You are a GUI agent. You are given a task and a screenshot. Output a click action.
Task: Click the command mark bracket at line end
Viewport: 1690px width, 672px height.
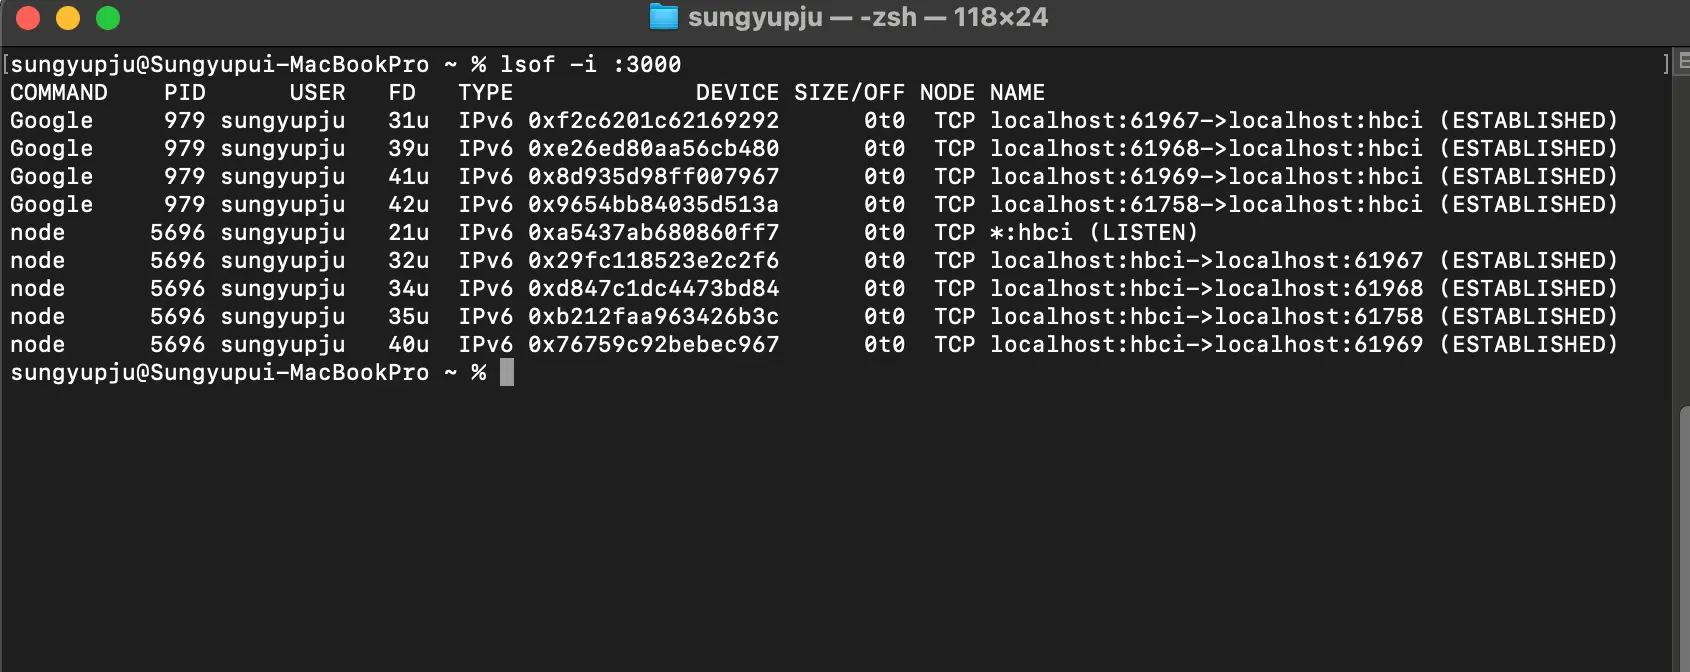(1666, 64)
